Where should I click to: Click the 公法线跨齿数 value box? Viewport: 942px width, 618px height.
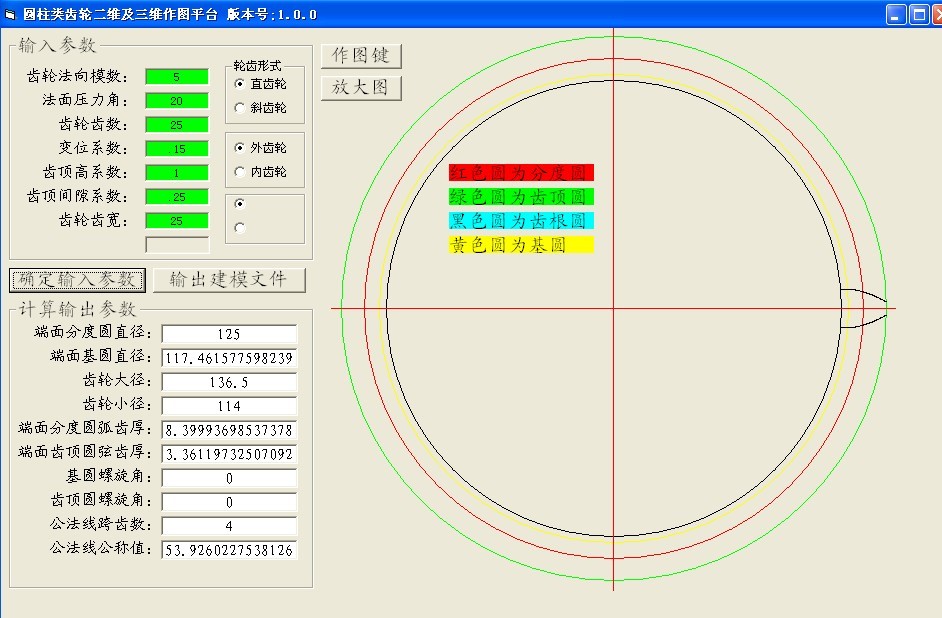[229, 526]
